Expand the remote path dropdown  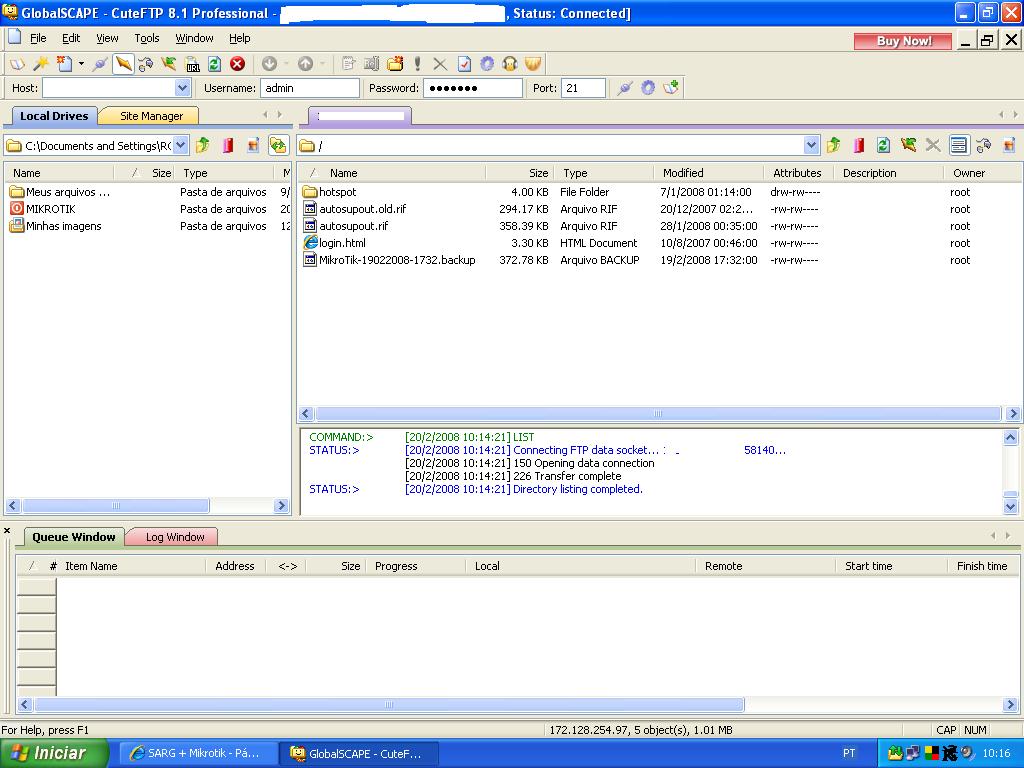[x=811, y=145]
